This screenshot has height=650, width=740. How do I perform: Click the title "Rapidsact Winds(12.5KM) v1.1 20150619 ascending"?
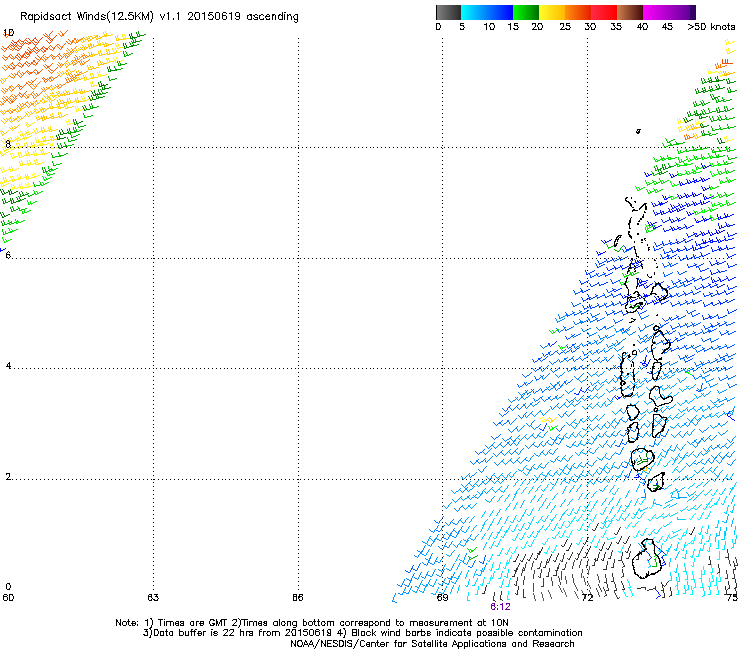tap(159, 17)
